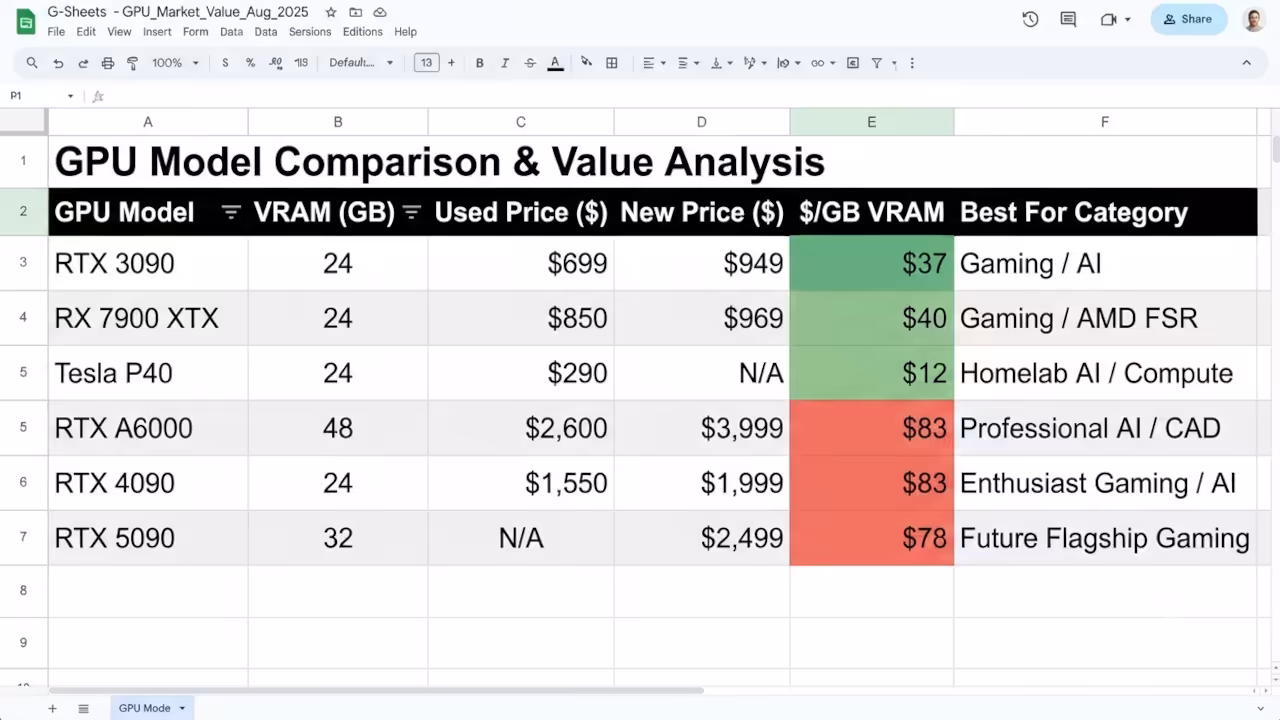Add a new sheet with plus button

tap(53, 708)
